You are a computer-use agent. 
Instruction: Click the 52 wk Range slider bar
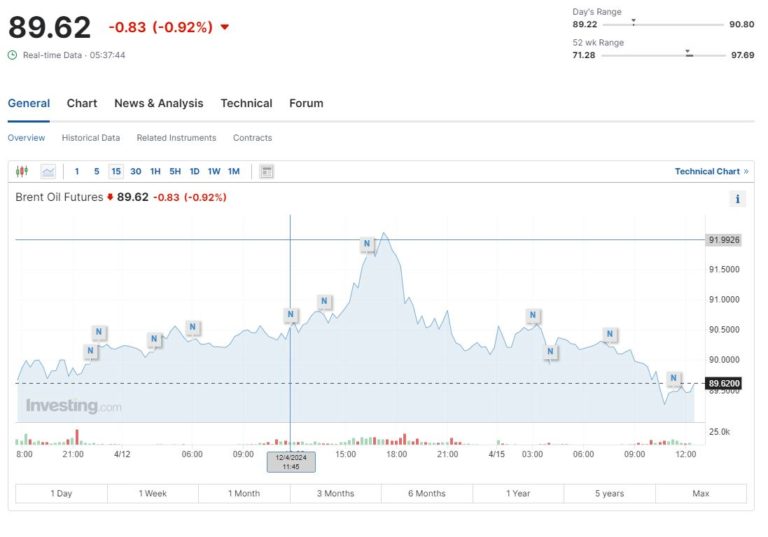click(662, 55)
